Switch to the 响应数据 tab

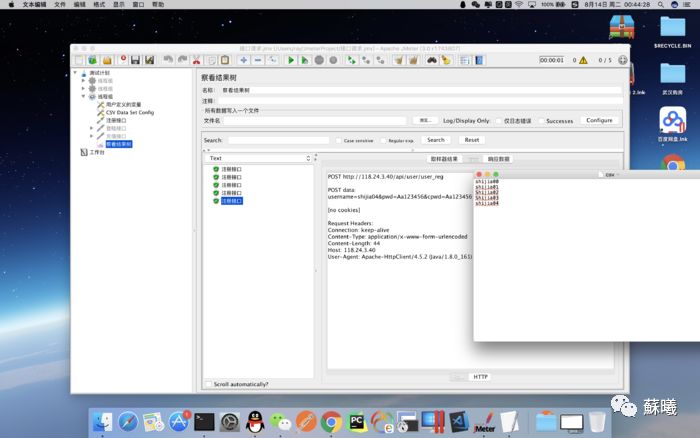click(x=498, y=159)
